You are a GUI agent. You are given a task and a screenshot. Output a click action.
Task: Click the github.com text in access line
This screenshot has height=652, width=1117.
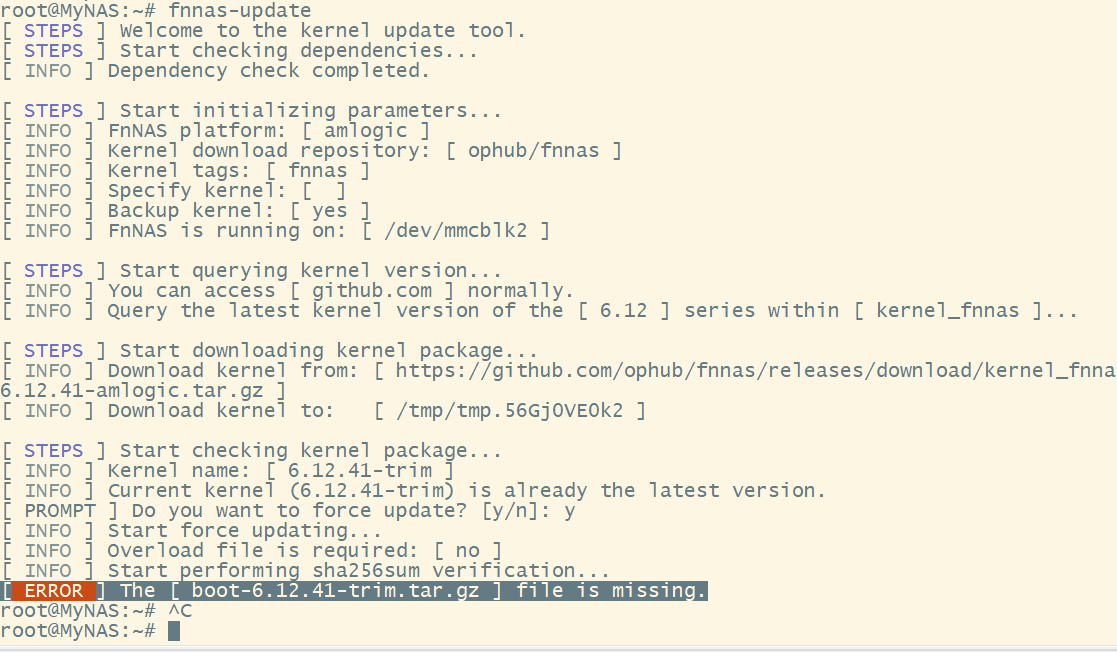pyautogui.click(x=372, y=291)
